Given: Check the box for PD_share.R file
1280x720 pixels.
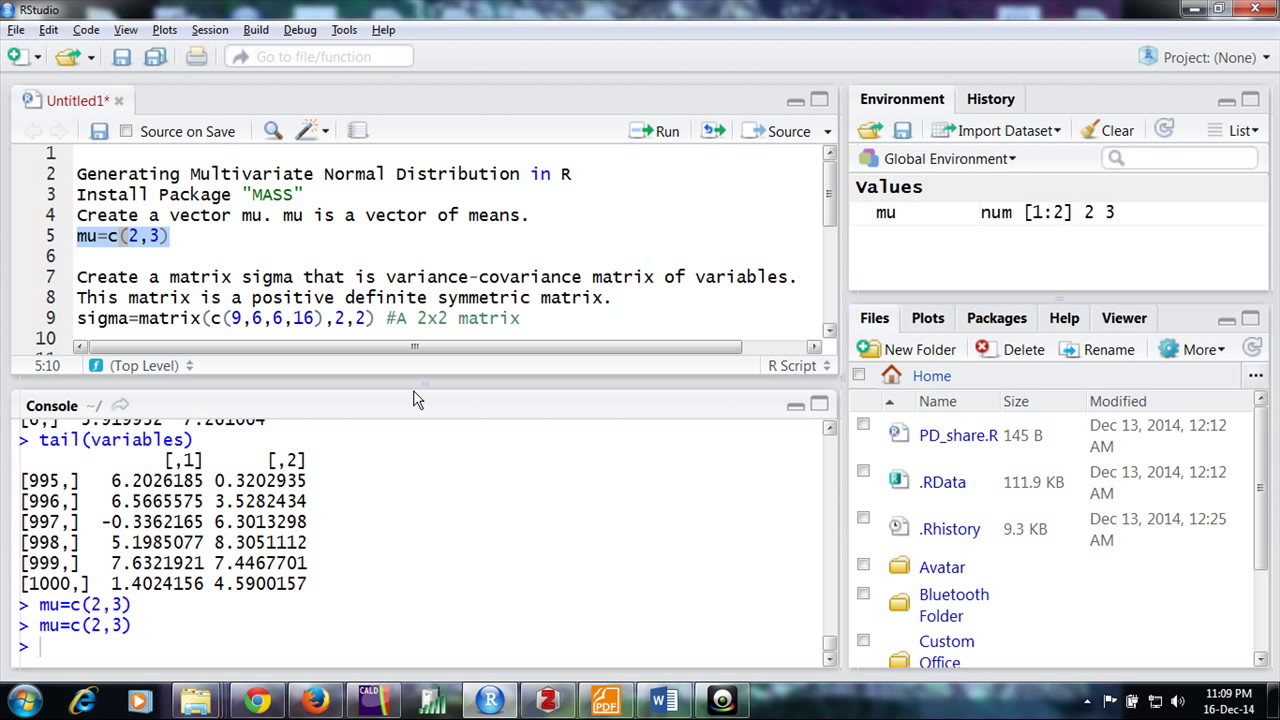Looking at the screenshot, I should [863, 424].
